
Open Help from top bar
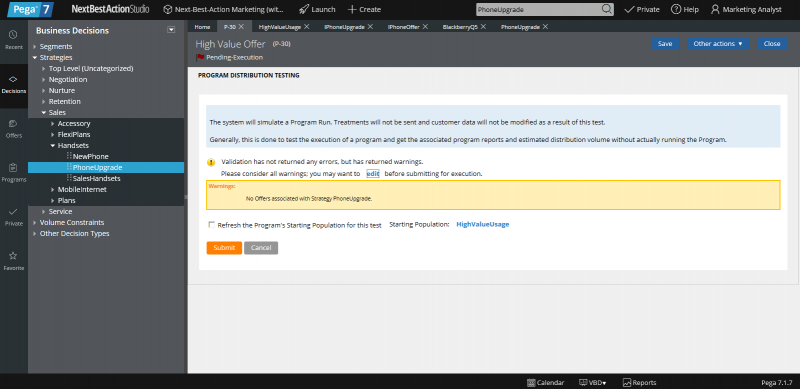pyautogui.click(x=685, y=9)
